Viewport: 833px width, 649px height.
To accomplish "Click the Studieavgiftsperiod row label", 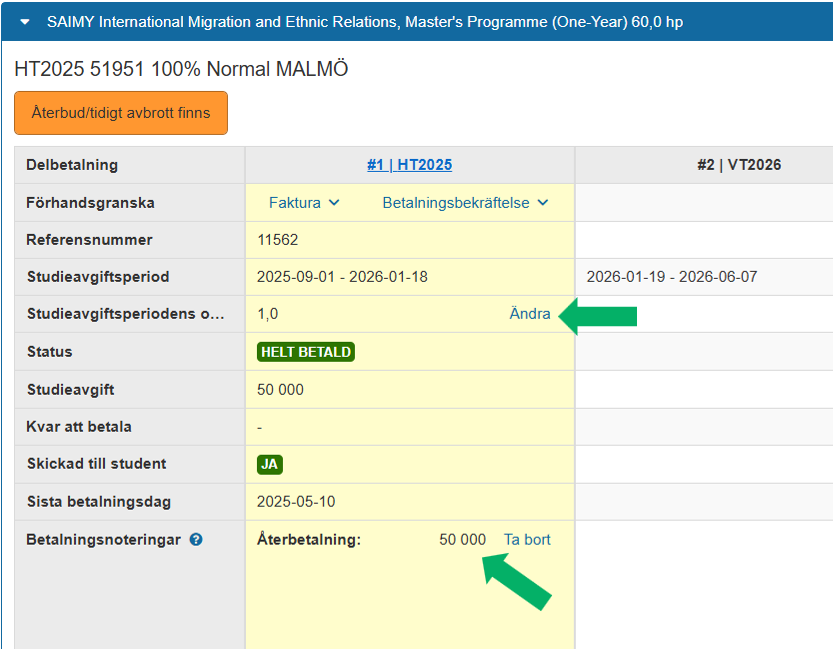I will (x=98, y=277).
